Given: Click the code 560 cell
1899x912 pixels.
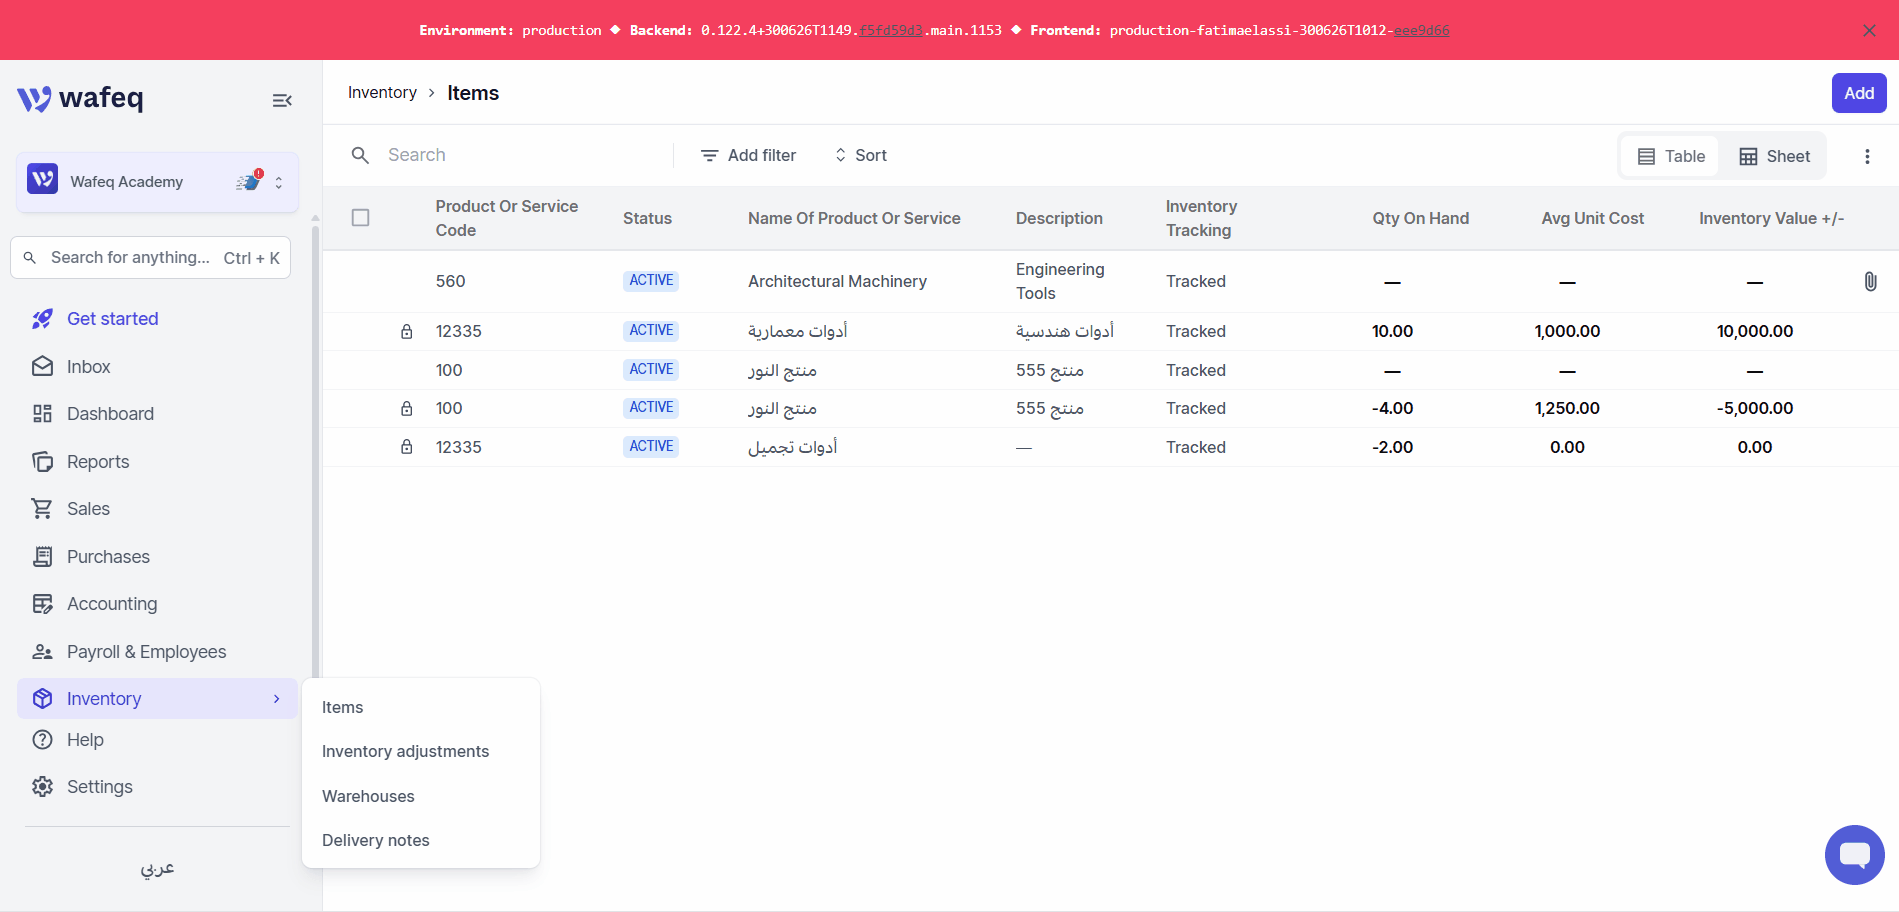Looking at the screenshot, I should pyautogui.click(x=451, y=282).
